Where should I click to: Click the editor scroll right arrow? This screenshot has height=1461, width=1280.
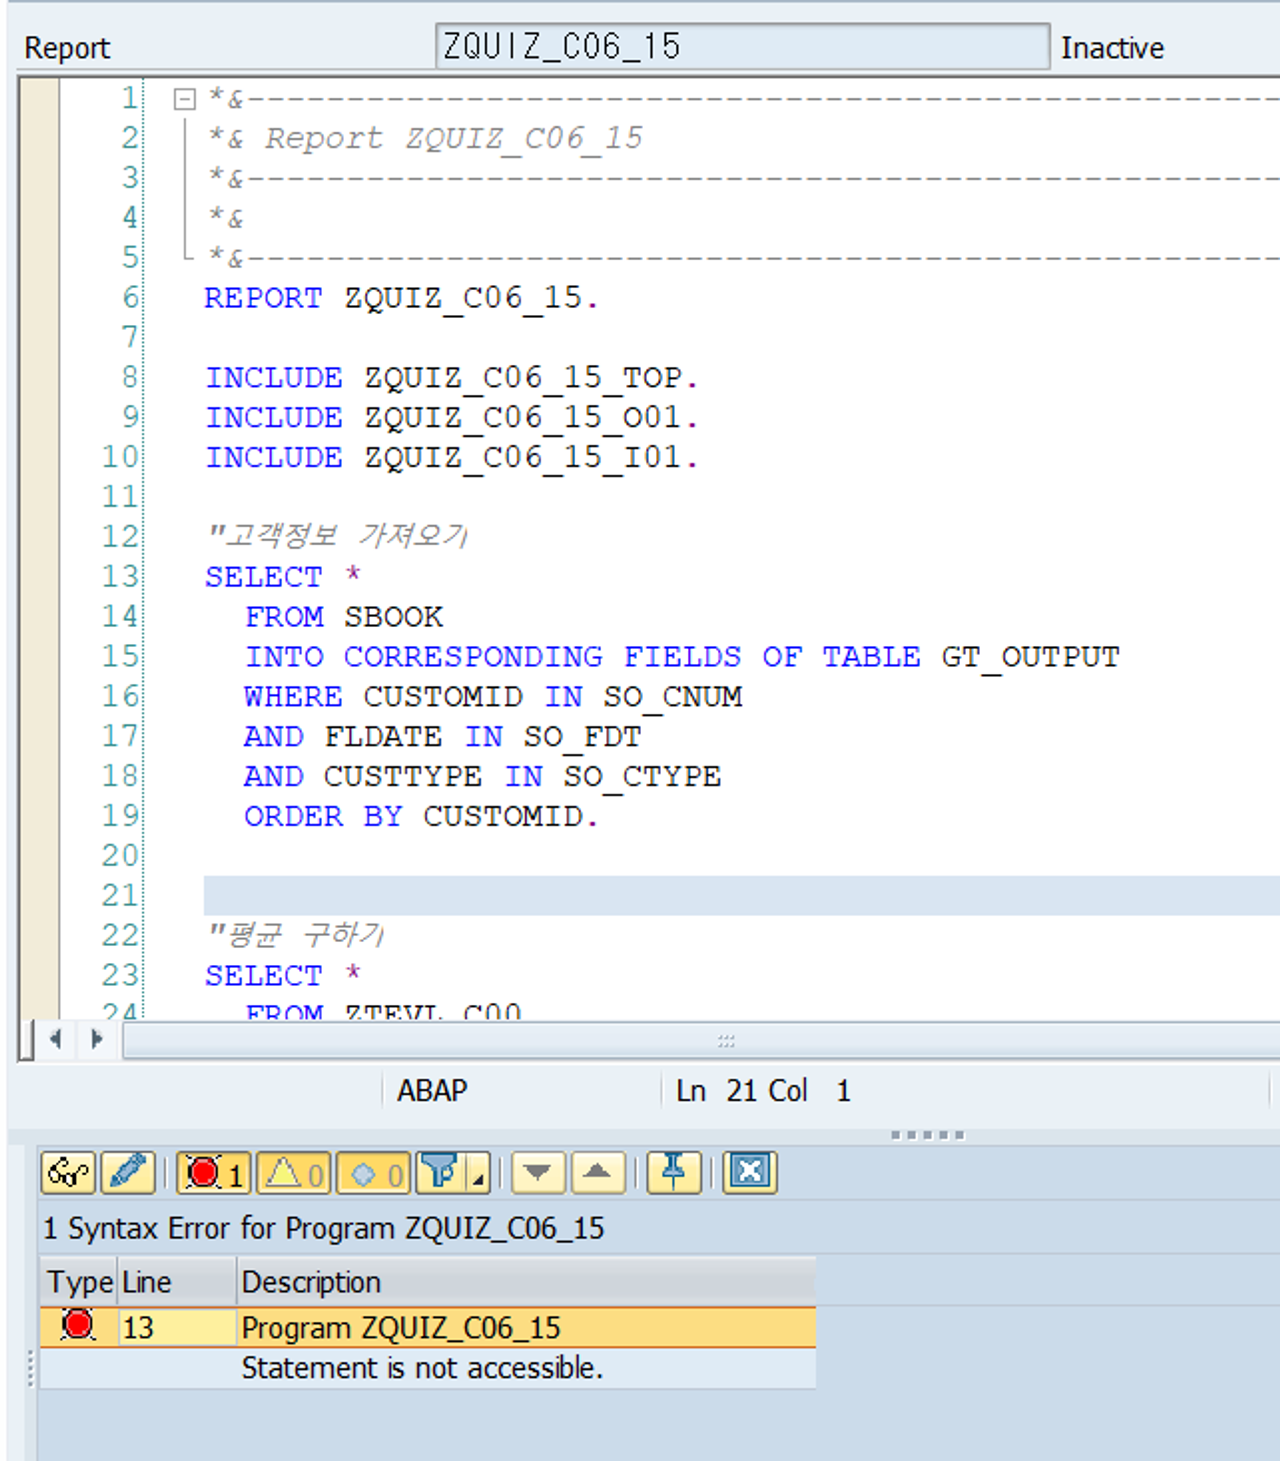coord(97,1039)
